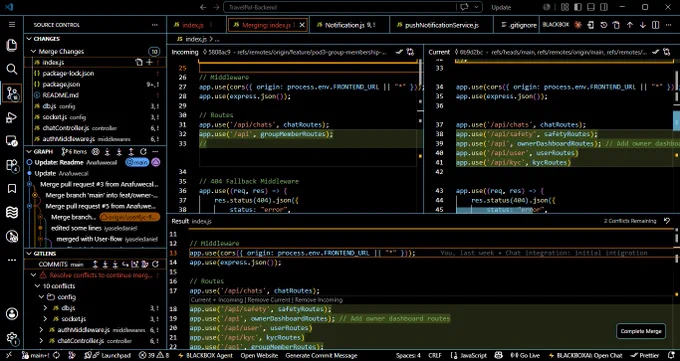Select package-lock.json in Merge Changes
Image resolution: width=680 pixels, height=361 pixels.
[x=95, y=73]
